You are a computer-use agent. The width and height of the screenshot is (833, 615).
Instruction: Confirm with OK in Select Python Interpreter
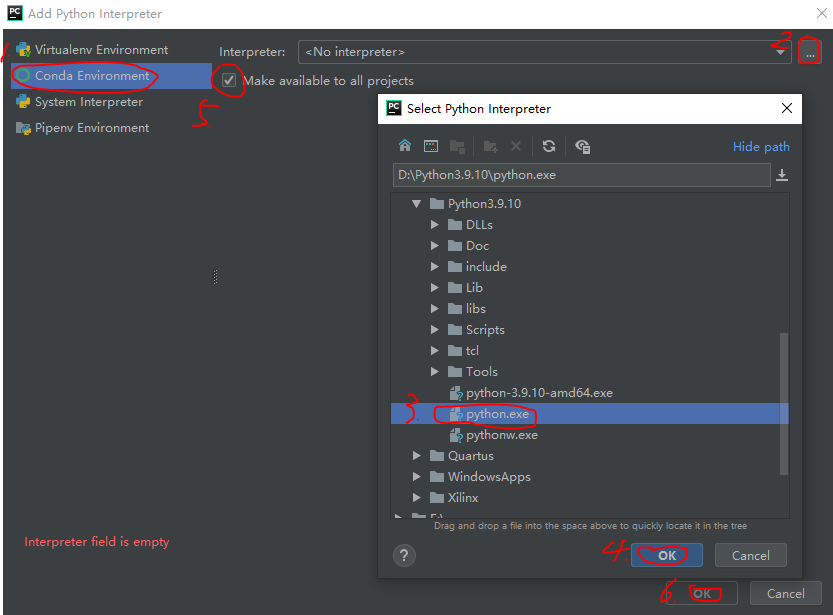click(x=667, y=556)
